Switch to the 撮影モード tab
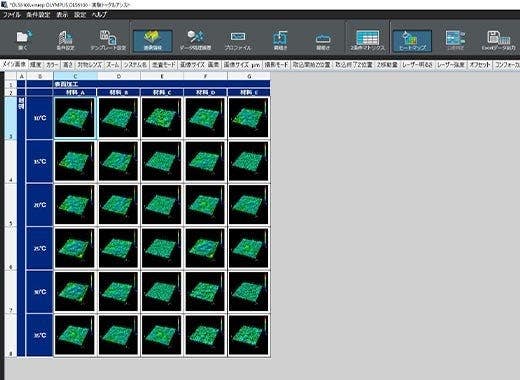520x380 pixels. click(276, 65)
